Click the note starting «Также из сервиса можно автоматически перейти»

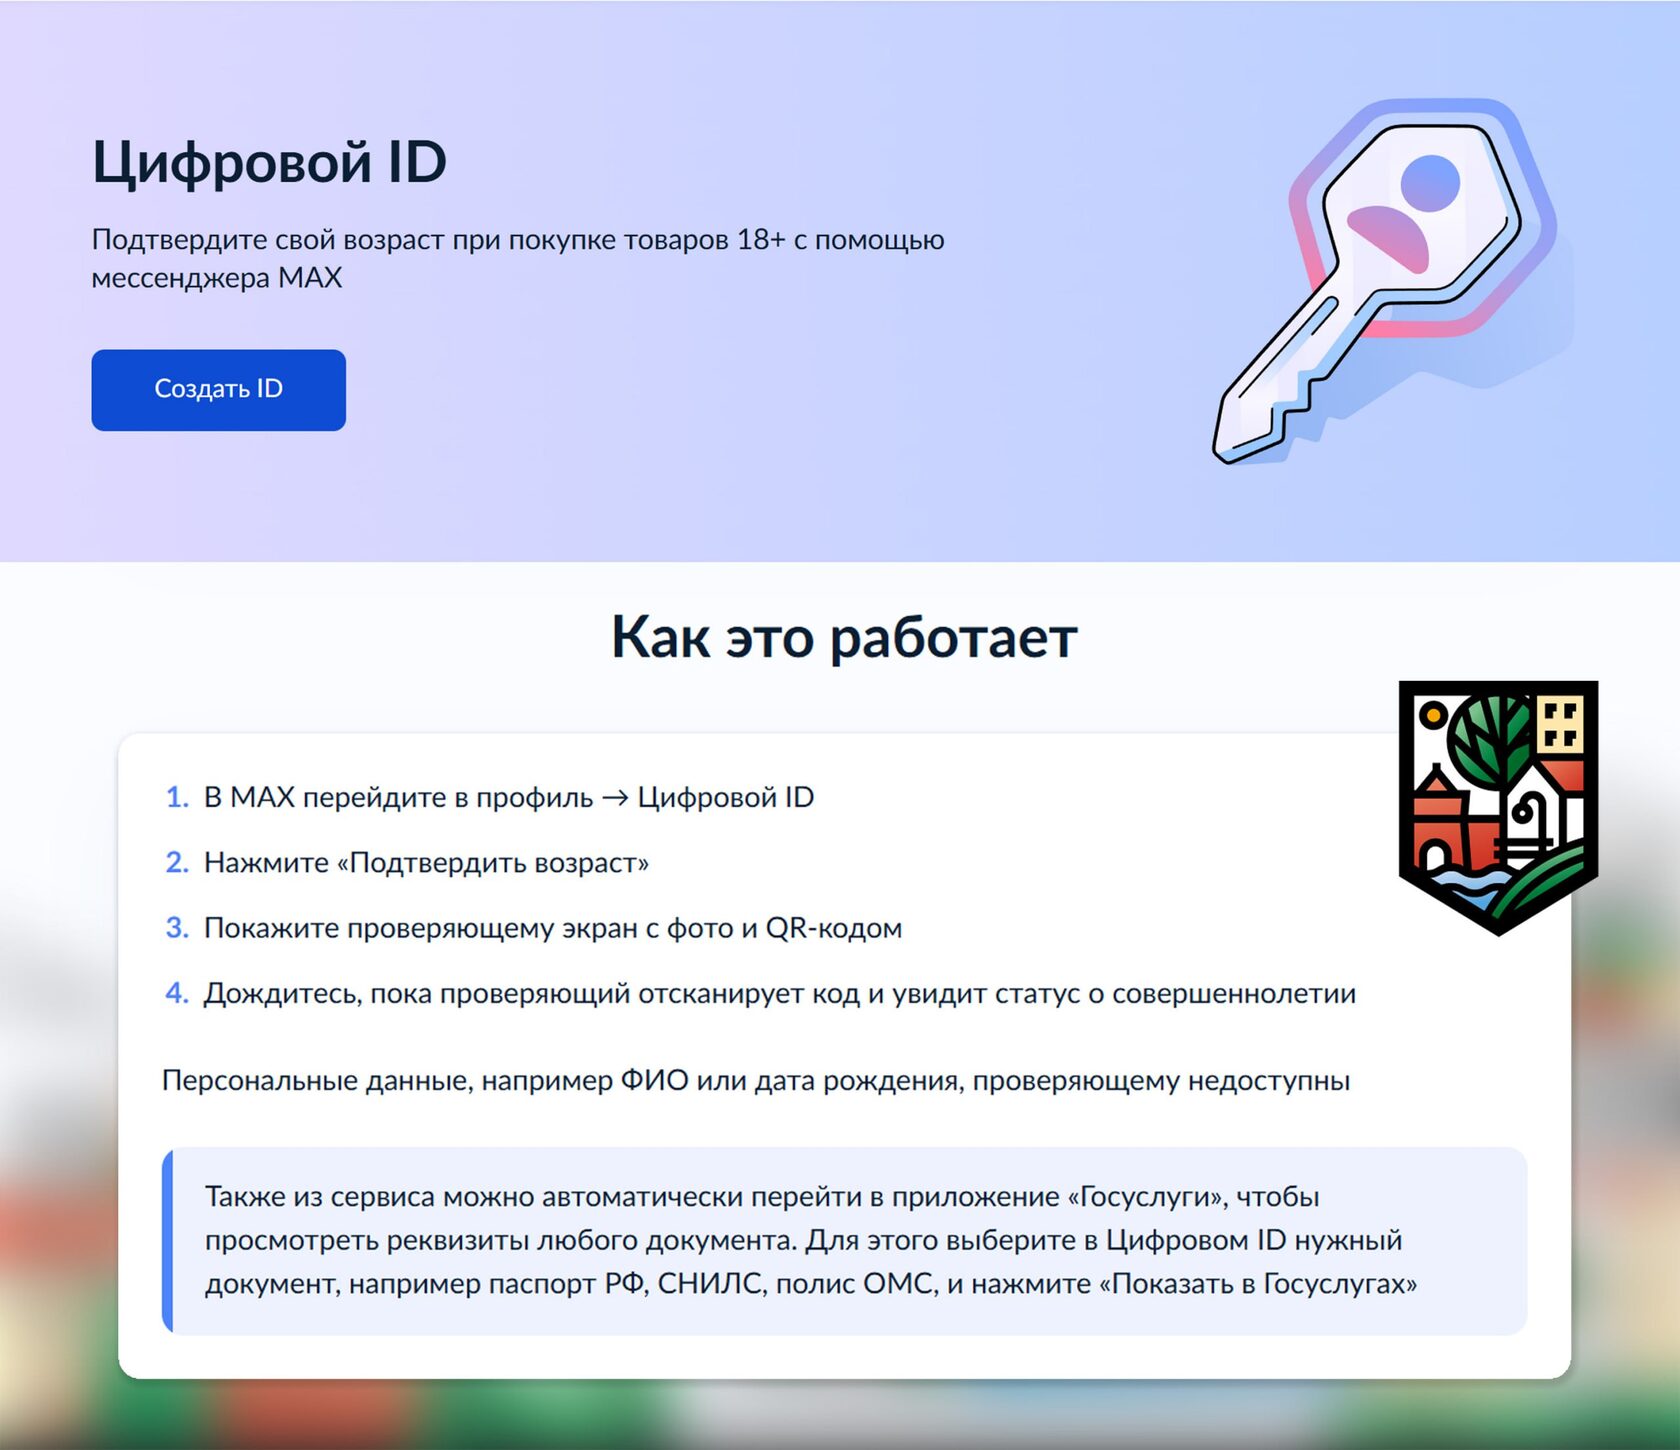pyautogui.click(x=845, y=1240)
